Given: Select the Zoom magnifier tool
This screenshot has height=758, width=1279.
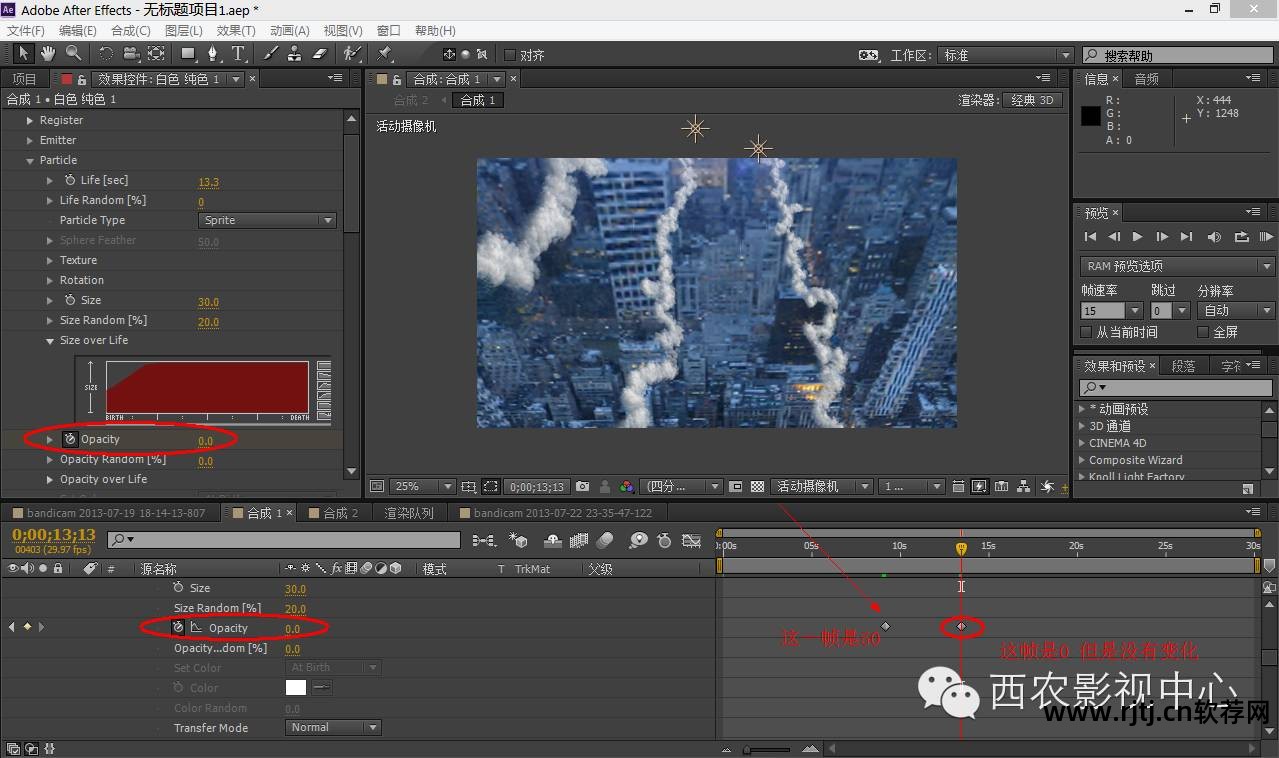Looking at the screenshot, I should coord(73,53).
